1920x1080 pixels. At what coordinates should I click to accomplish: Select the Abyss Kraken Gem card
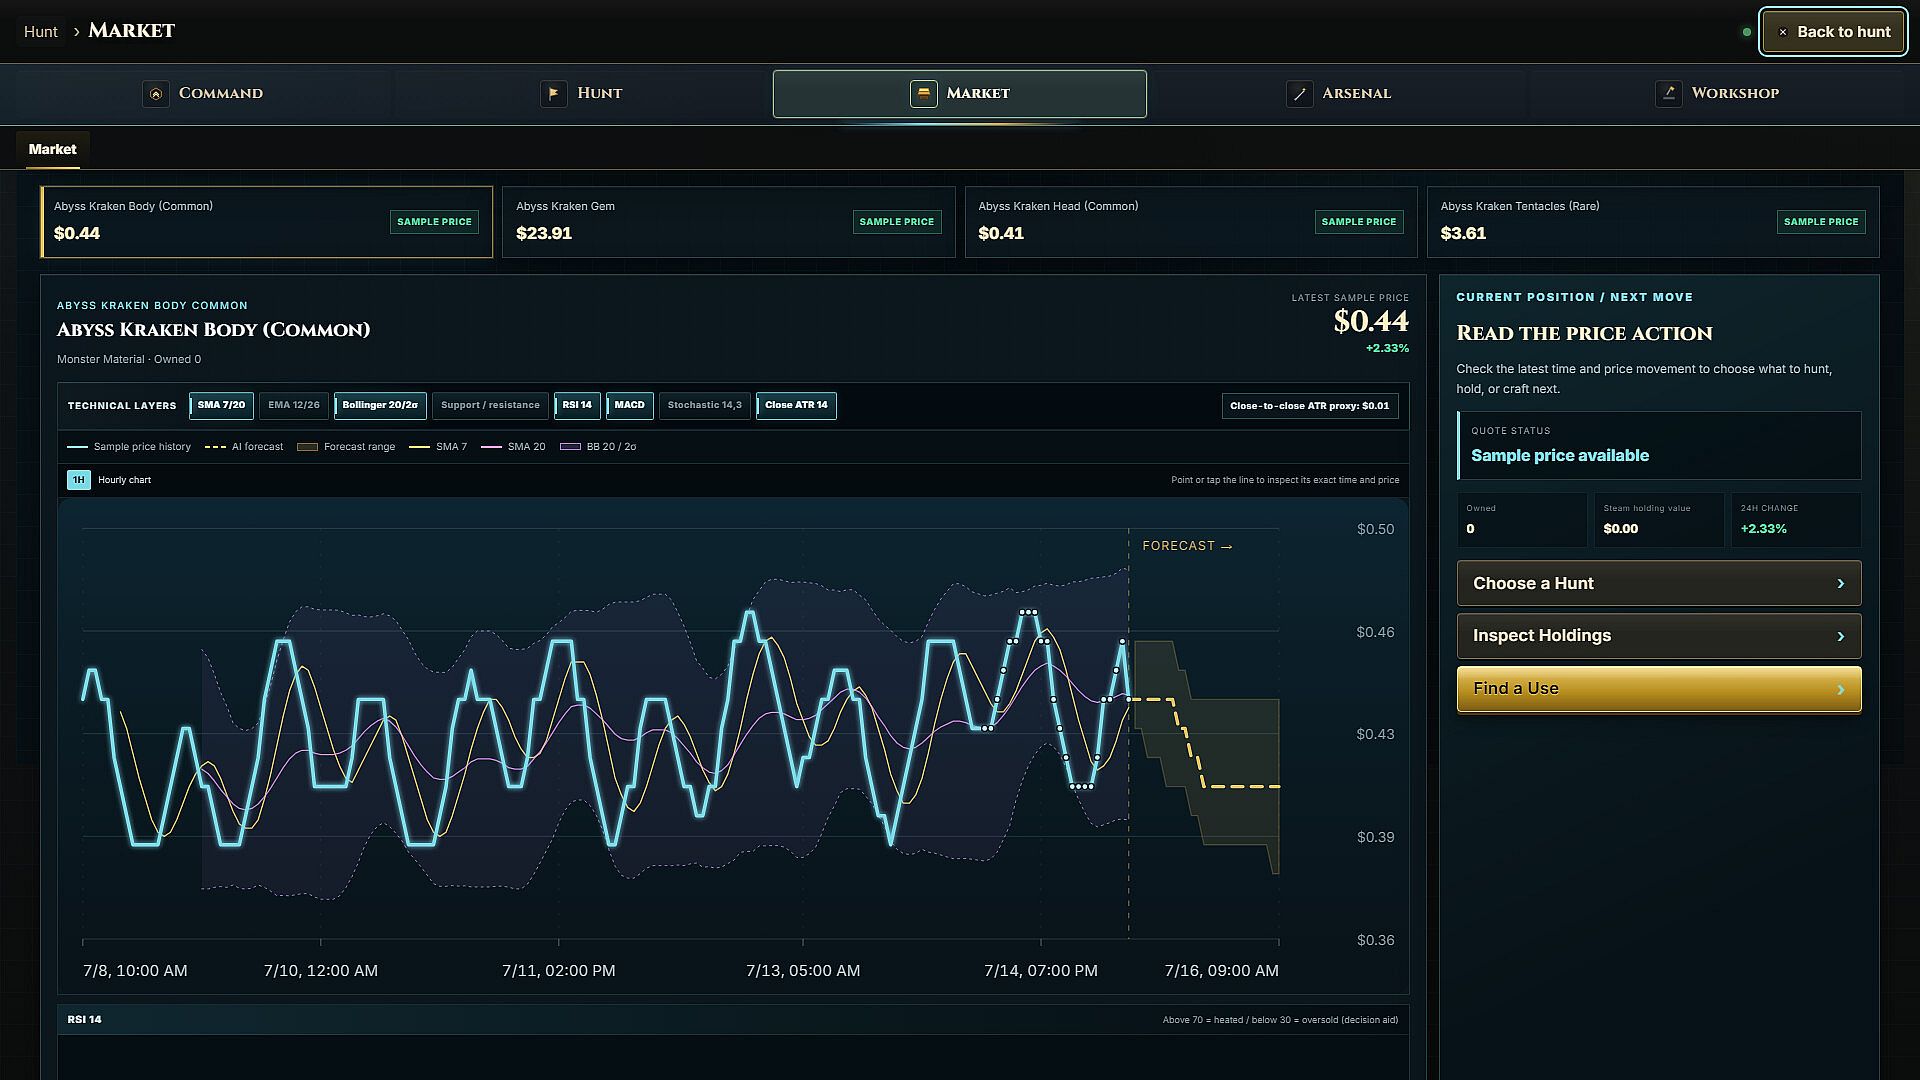pyautogui.click(x=729, y=222)
